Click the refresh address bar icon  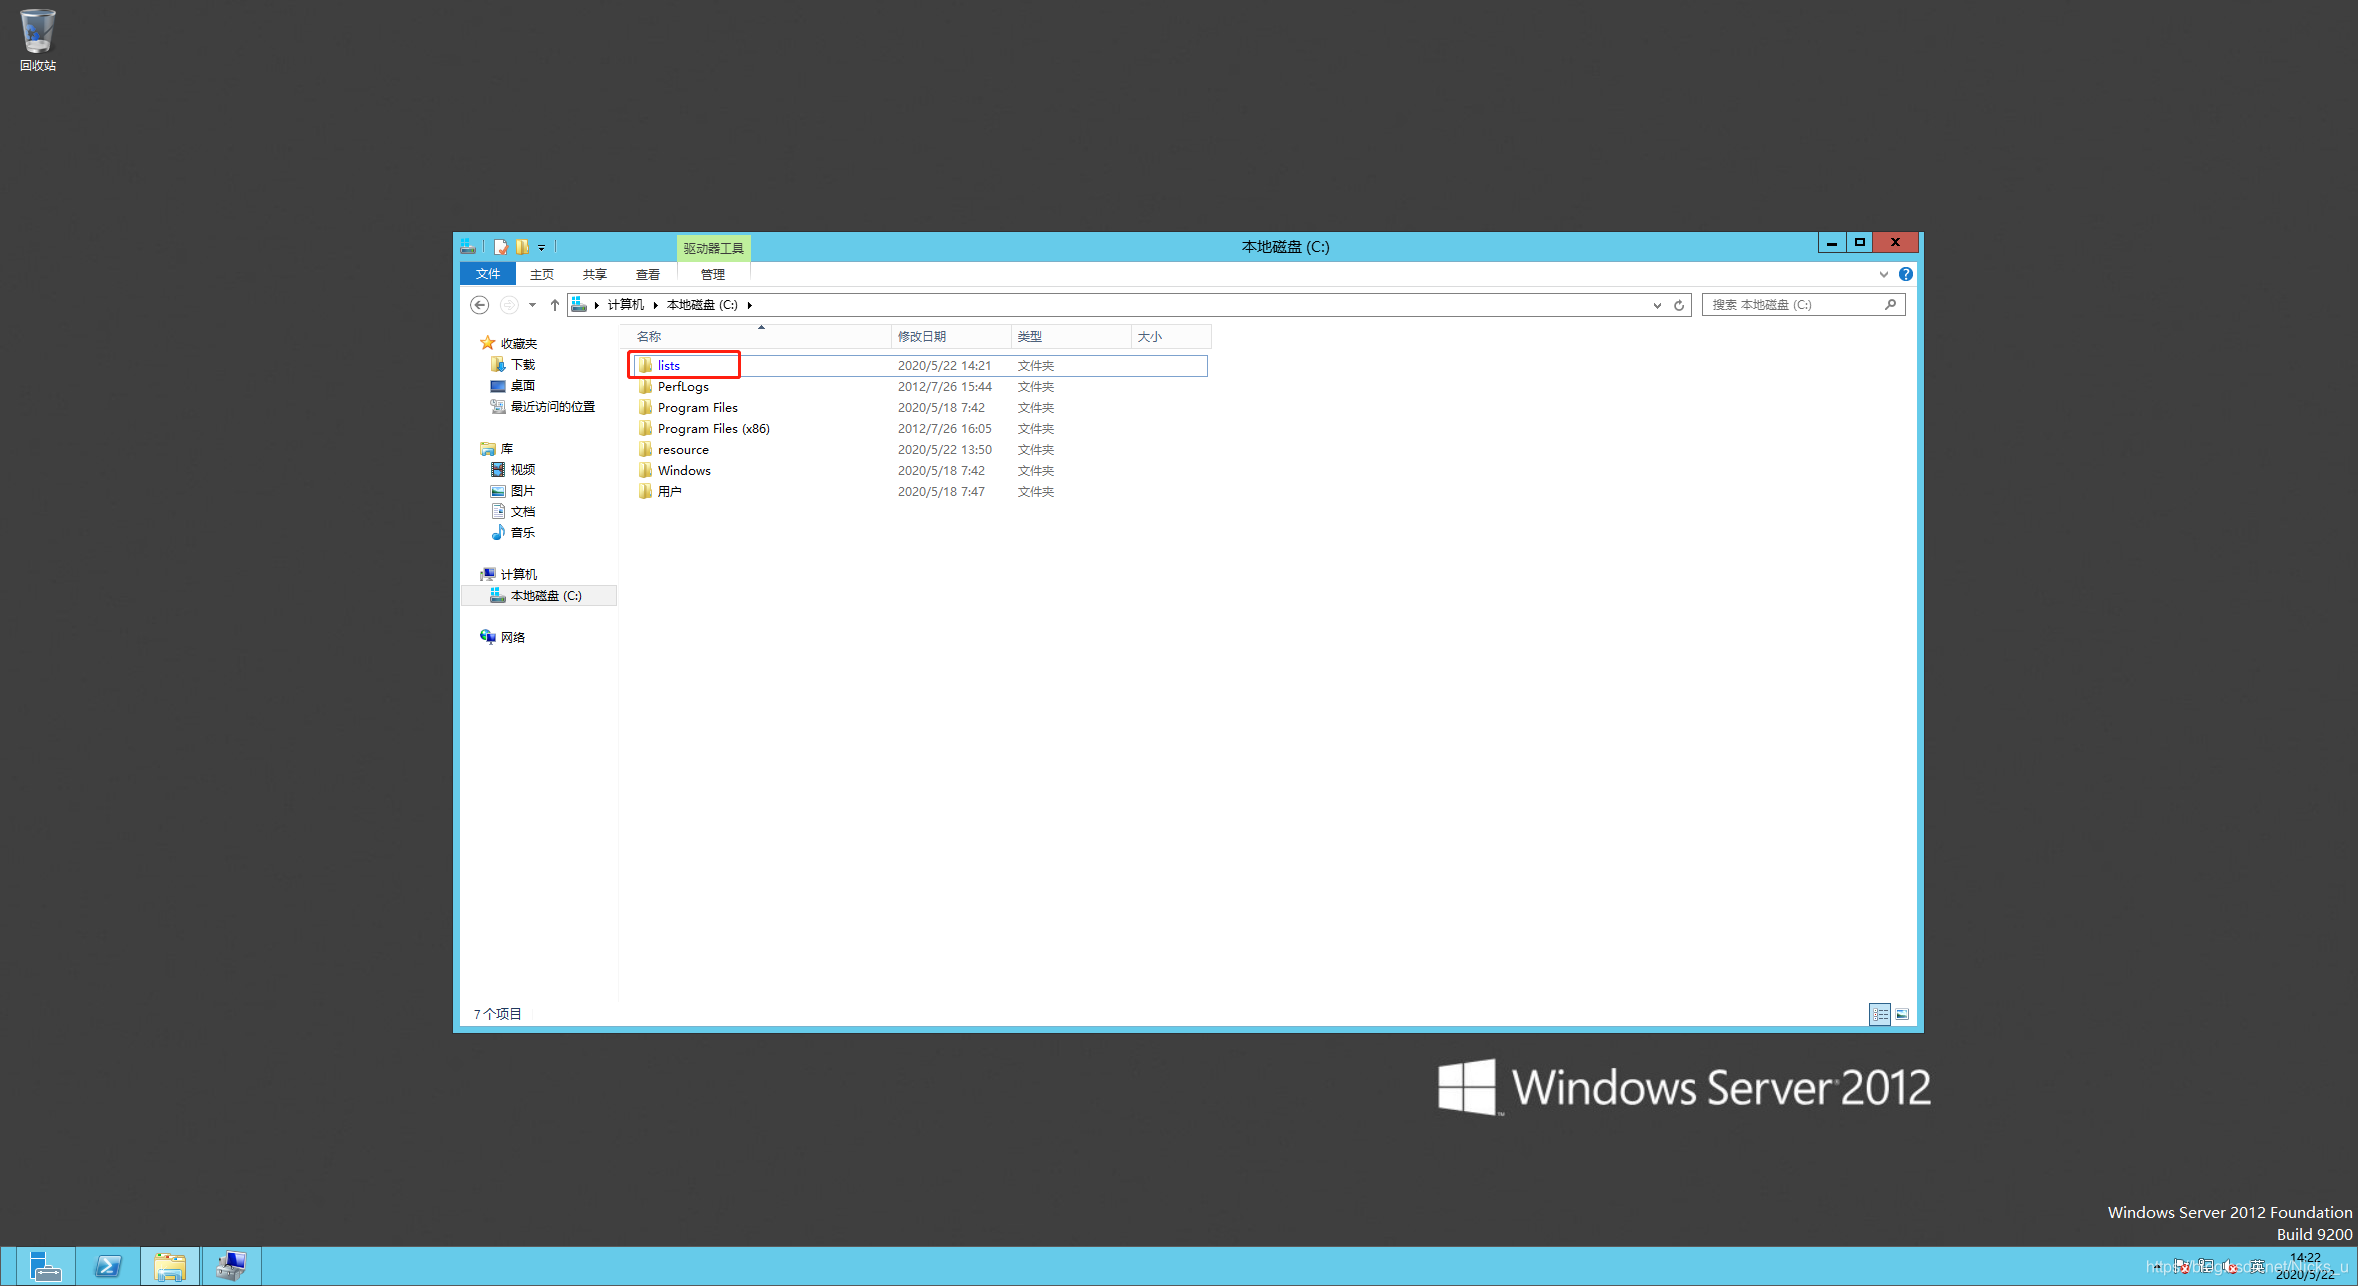pyautogui.click(x=1679, y=305)
